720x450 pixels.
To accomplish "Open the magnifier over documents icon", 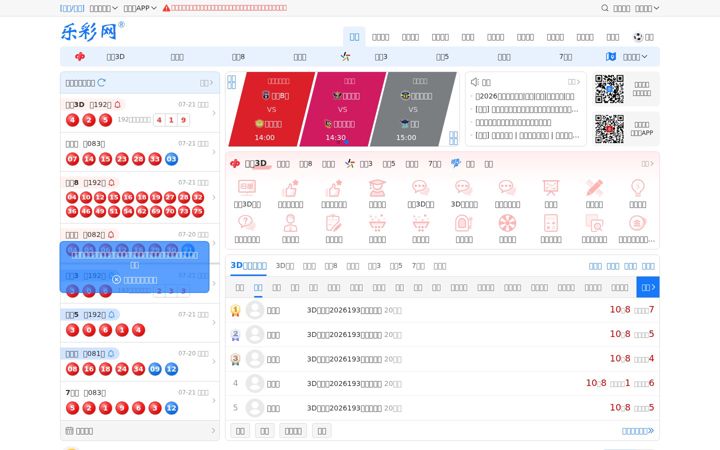I will tap(594, 223).
